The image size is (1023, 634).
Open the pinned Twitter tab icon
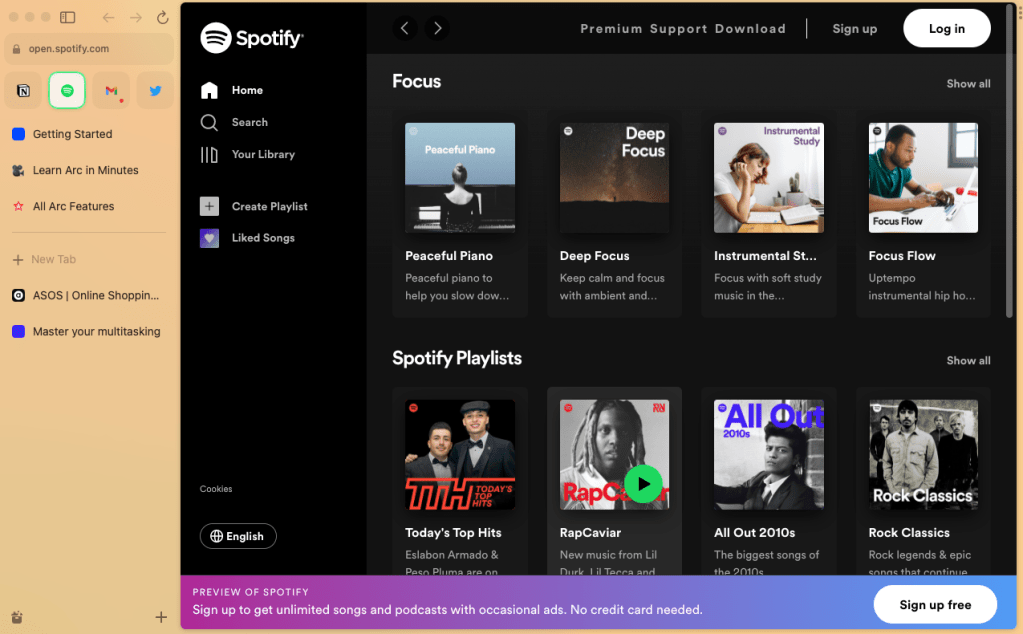155,91
